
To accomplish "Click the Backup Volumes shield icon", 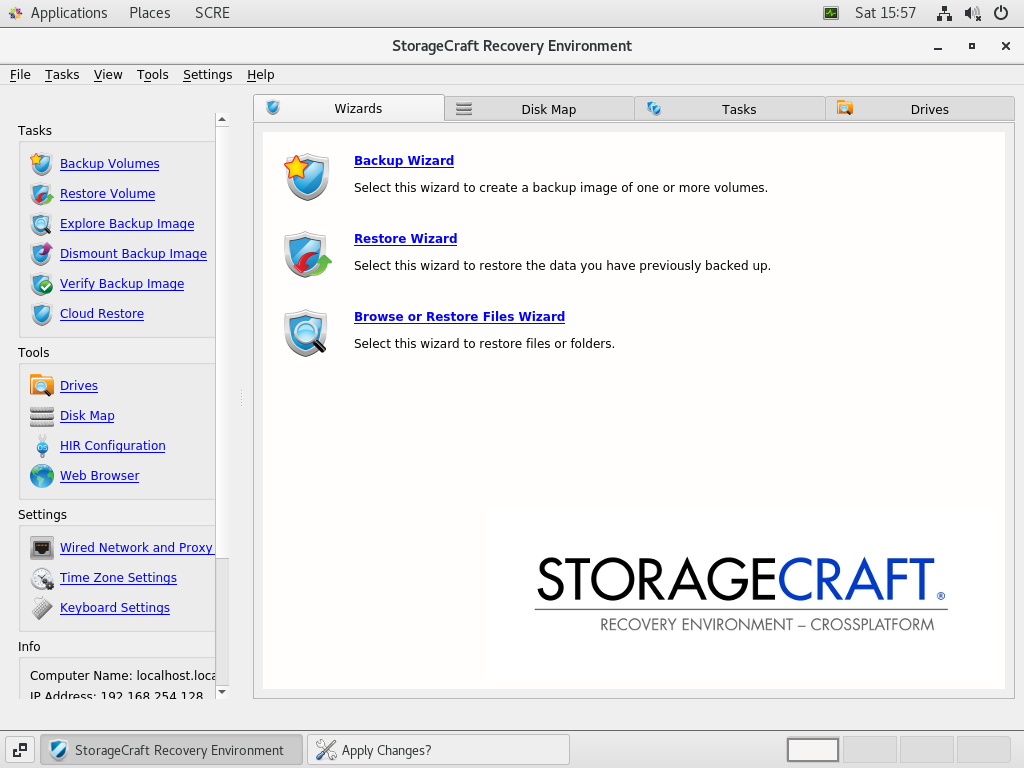I will (x=41, y=163).
